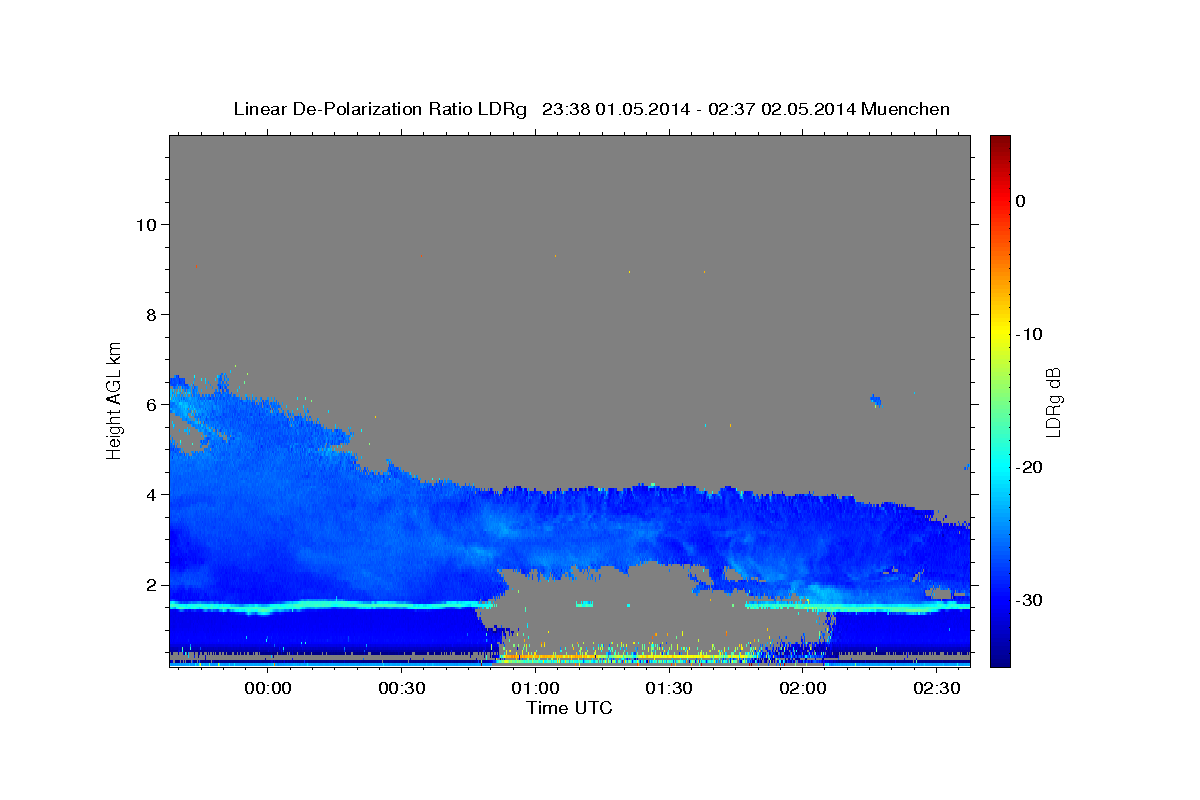Click the height label '8'
This screenshot has height=800, width=1200.
pyautogui.click(x=149, y=315)
